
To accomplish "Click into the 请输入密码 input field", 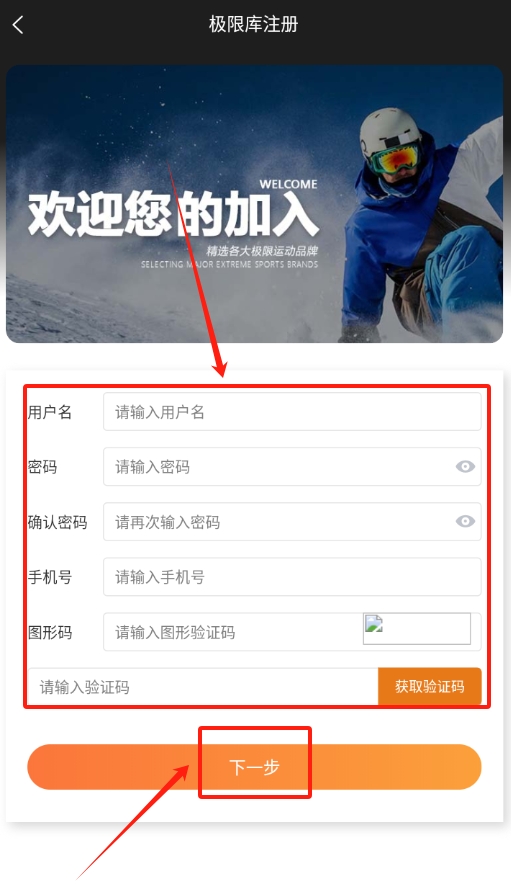I will point(279,467).
